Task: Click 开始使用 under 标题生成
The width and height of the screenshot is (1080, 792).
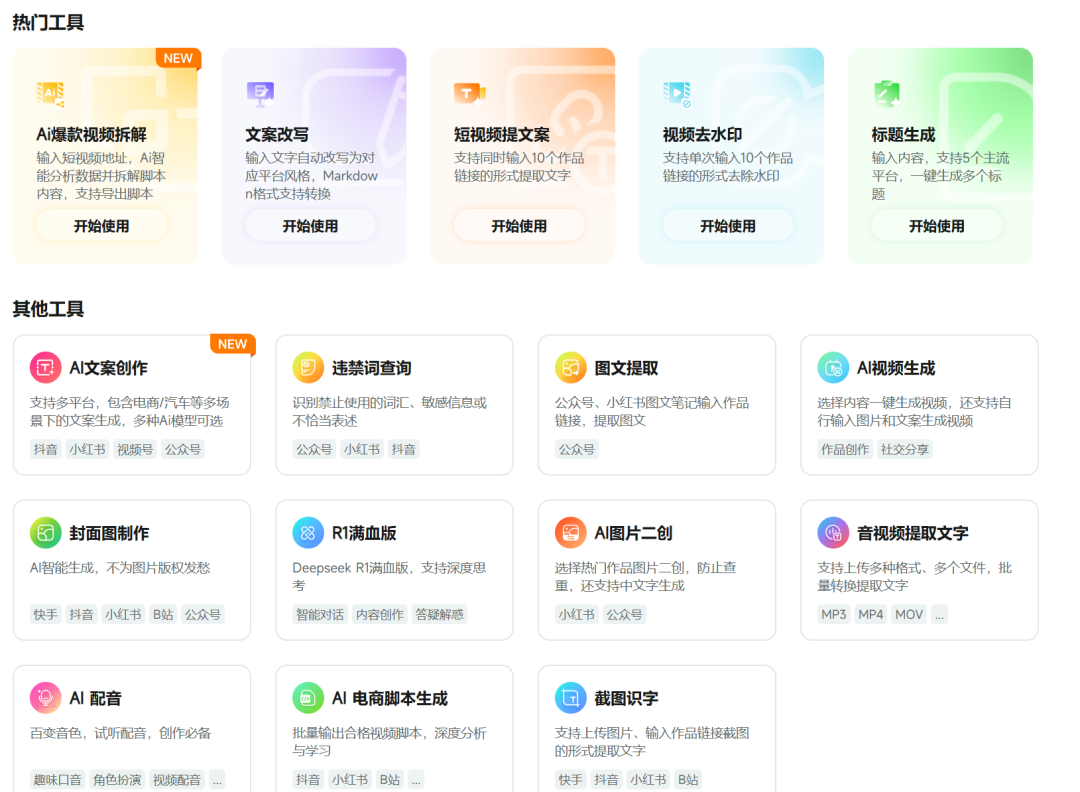Action: click(938, 226)
